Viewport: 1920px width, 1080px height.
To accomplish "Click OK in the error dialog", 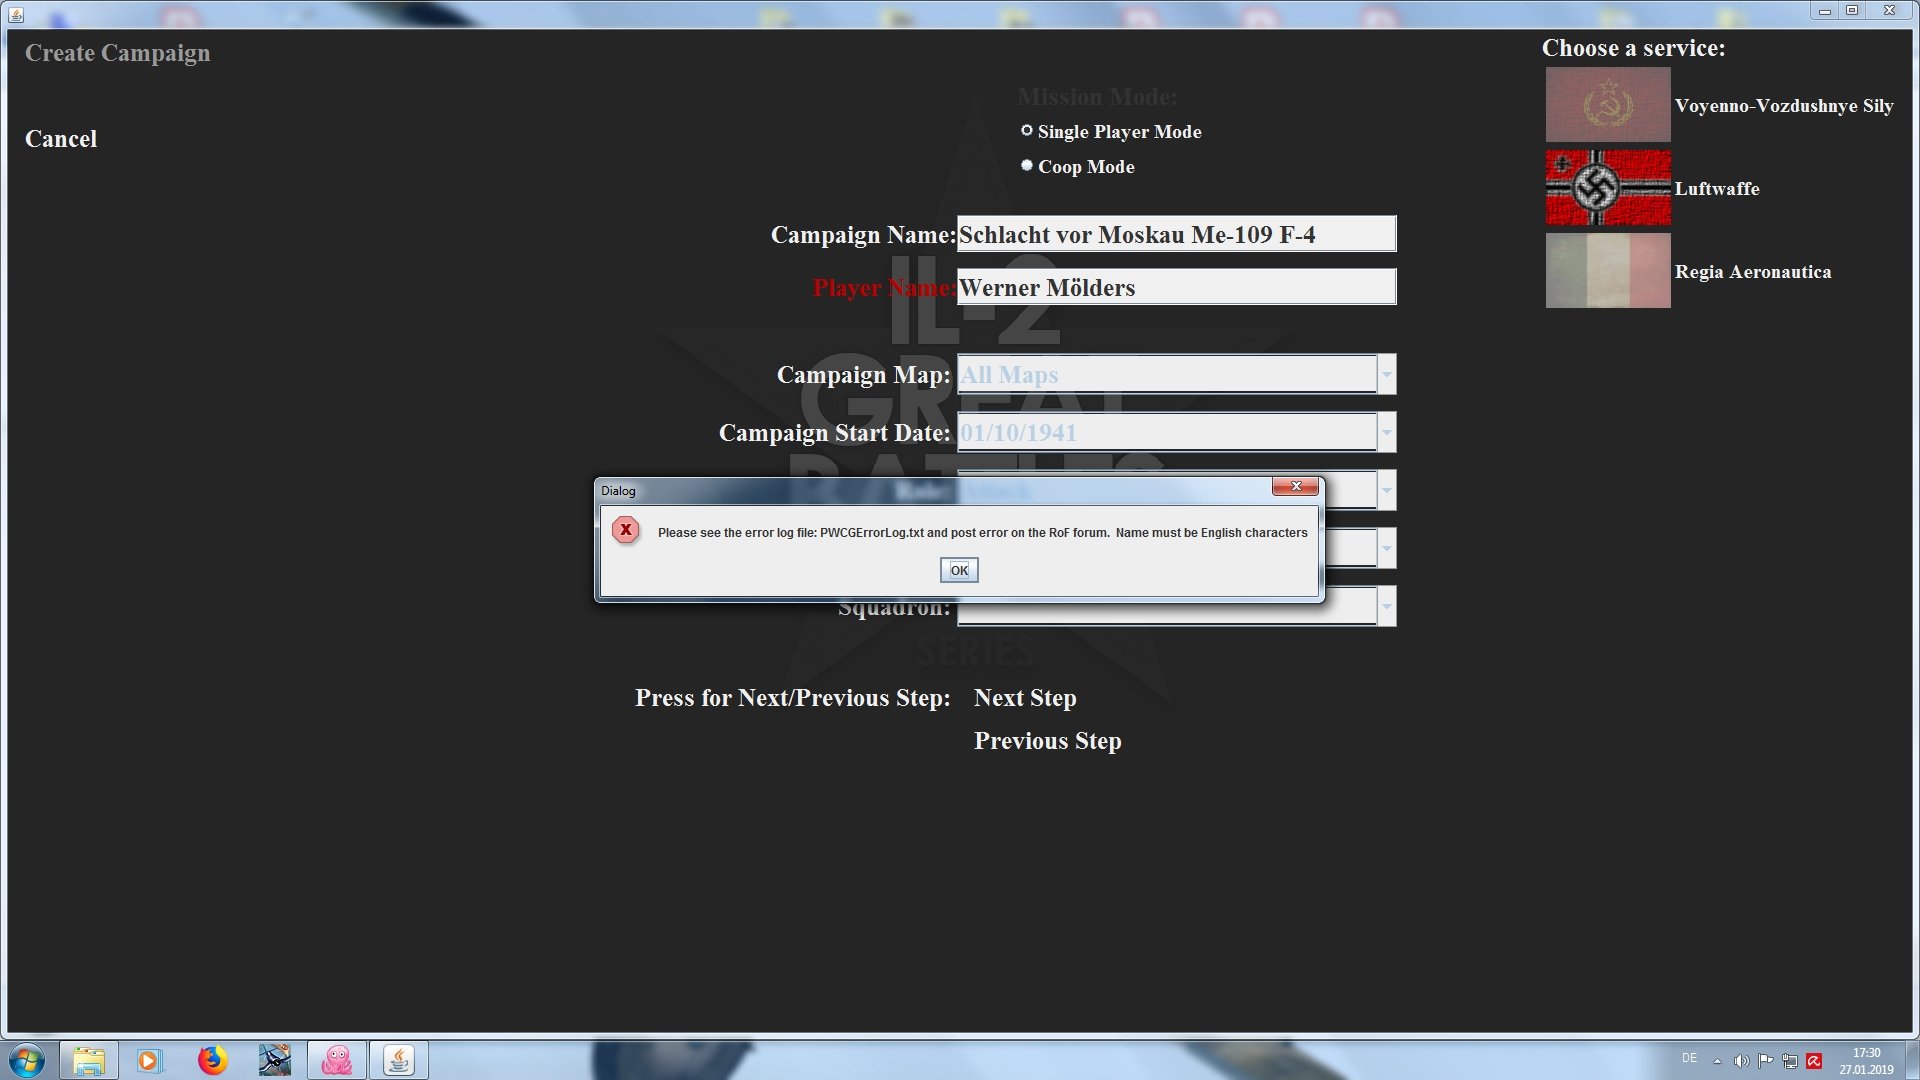I will pyautogui.click(x=959, y=570).
